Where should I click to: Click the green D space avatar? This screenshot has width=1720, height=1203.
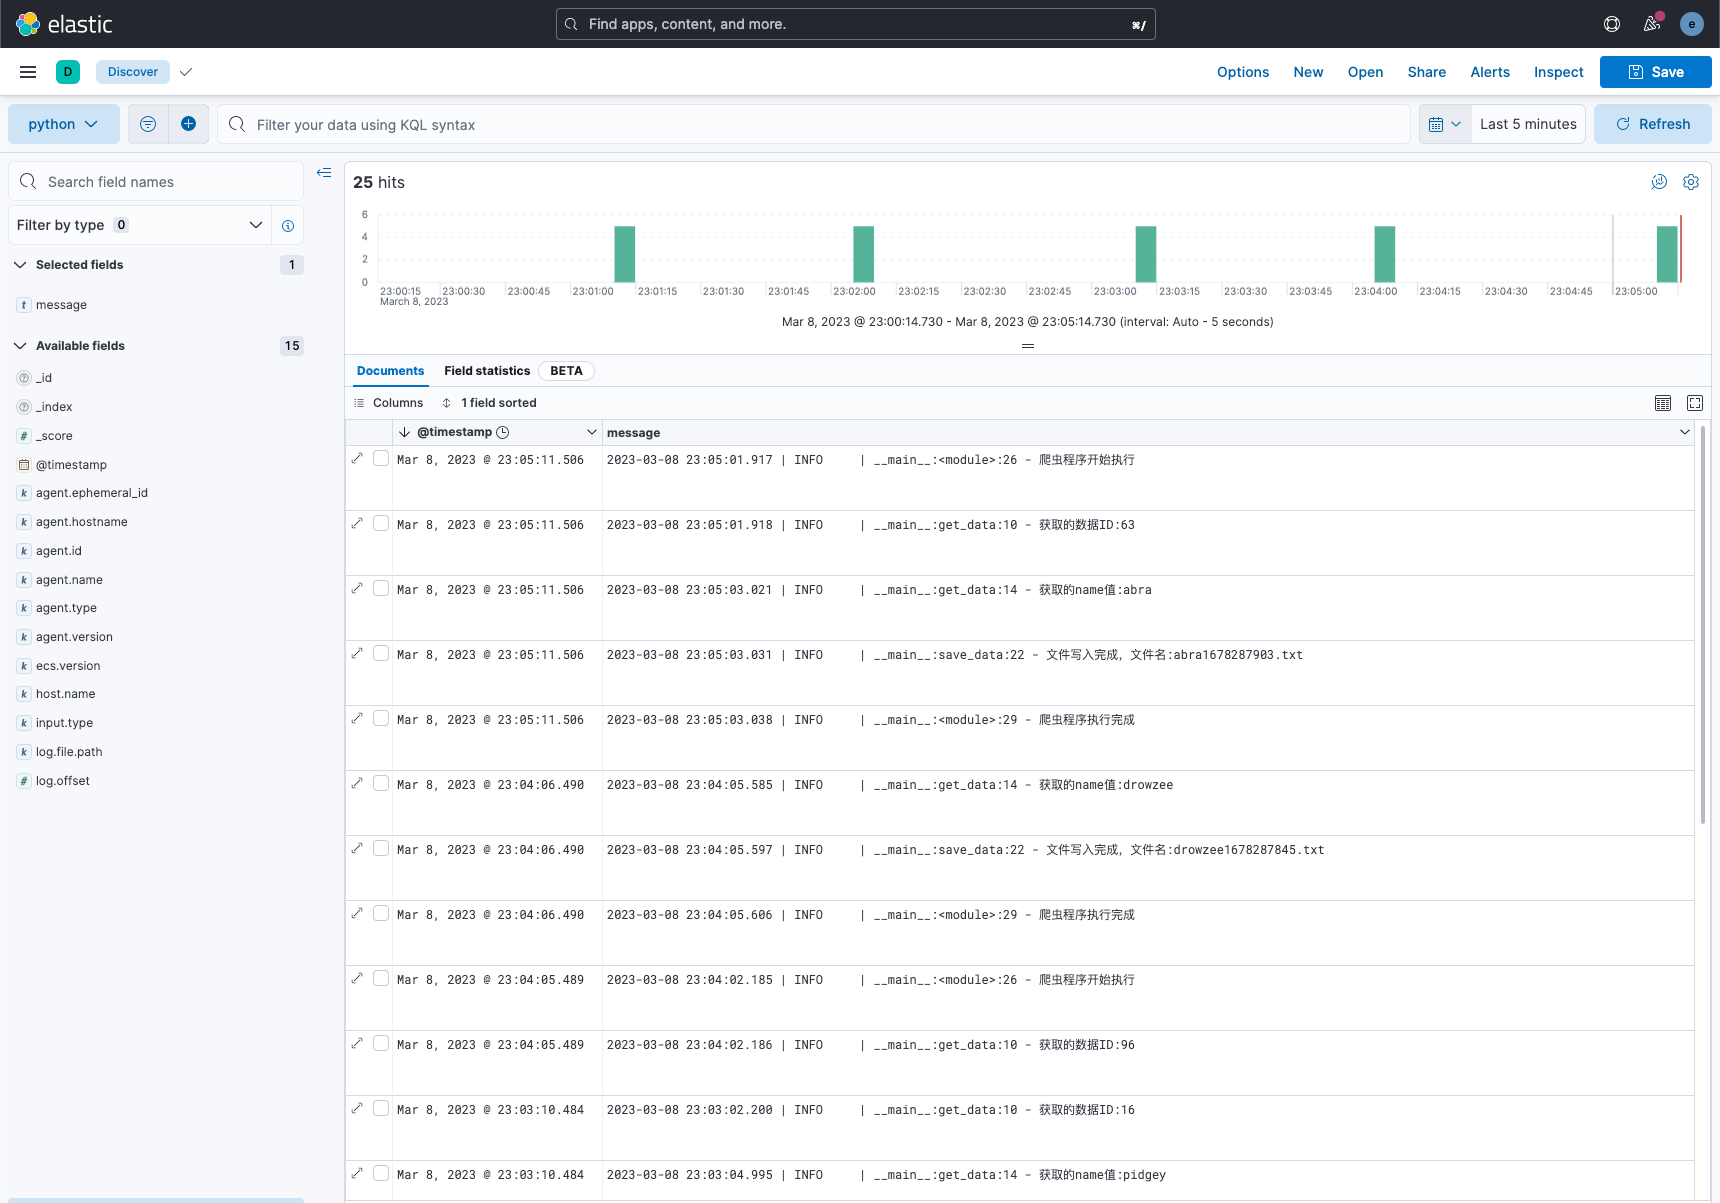pos(68,72)
